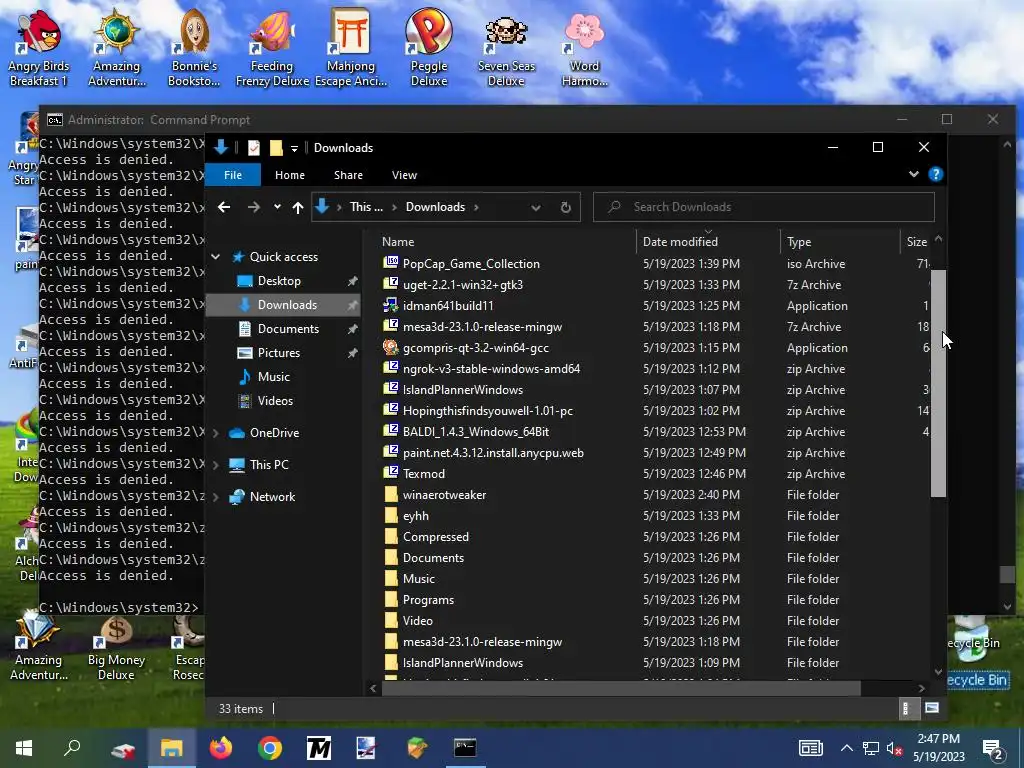This screenshot has width=1024, height=768.
Task: Collapse the Quick access tree node
Action: (216, 257)
